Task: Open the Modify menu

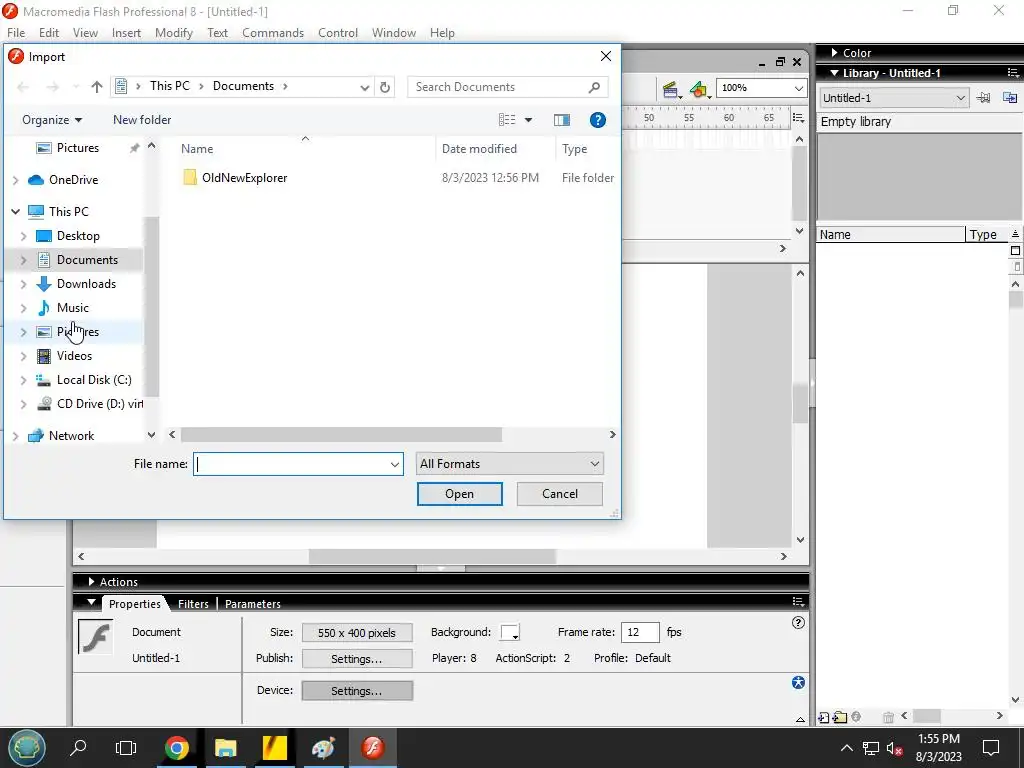Action: click(x=174, y=33)
